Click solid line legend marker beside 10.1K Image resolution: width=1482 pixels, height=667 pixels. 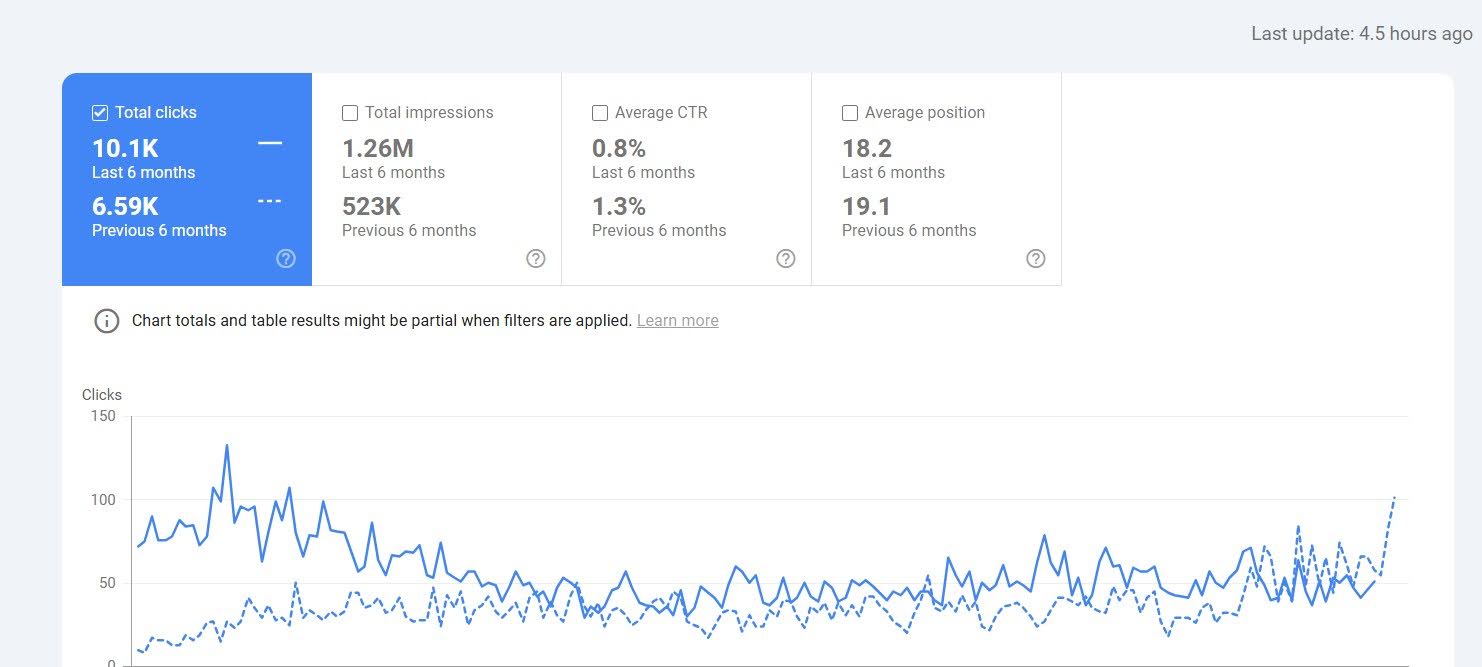[270, 144]
